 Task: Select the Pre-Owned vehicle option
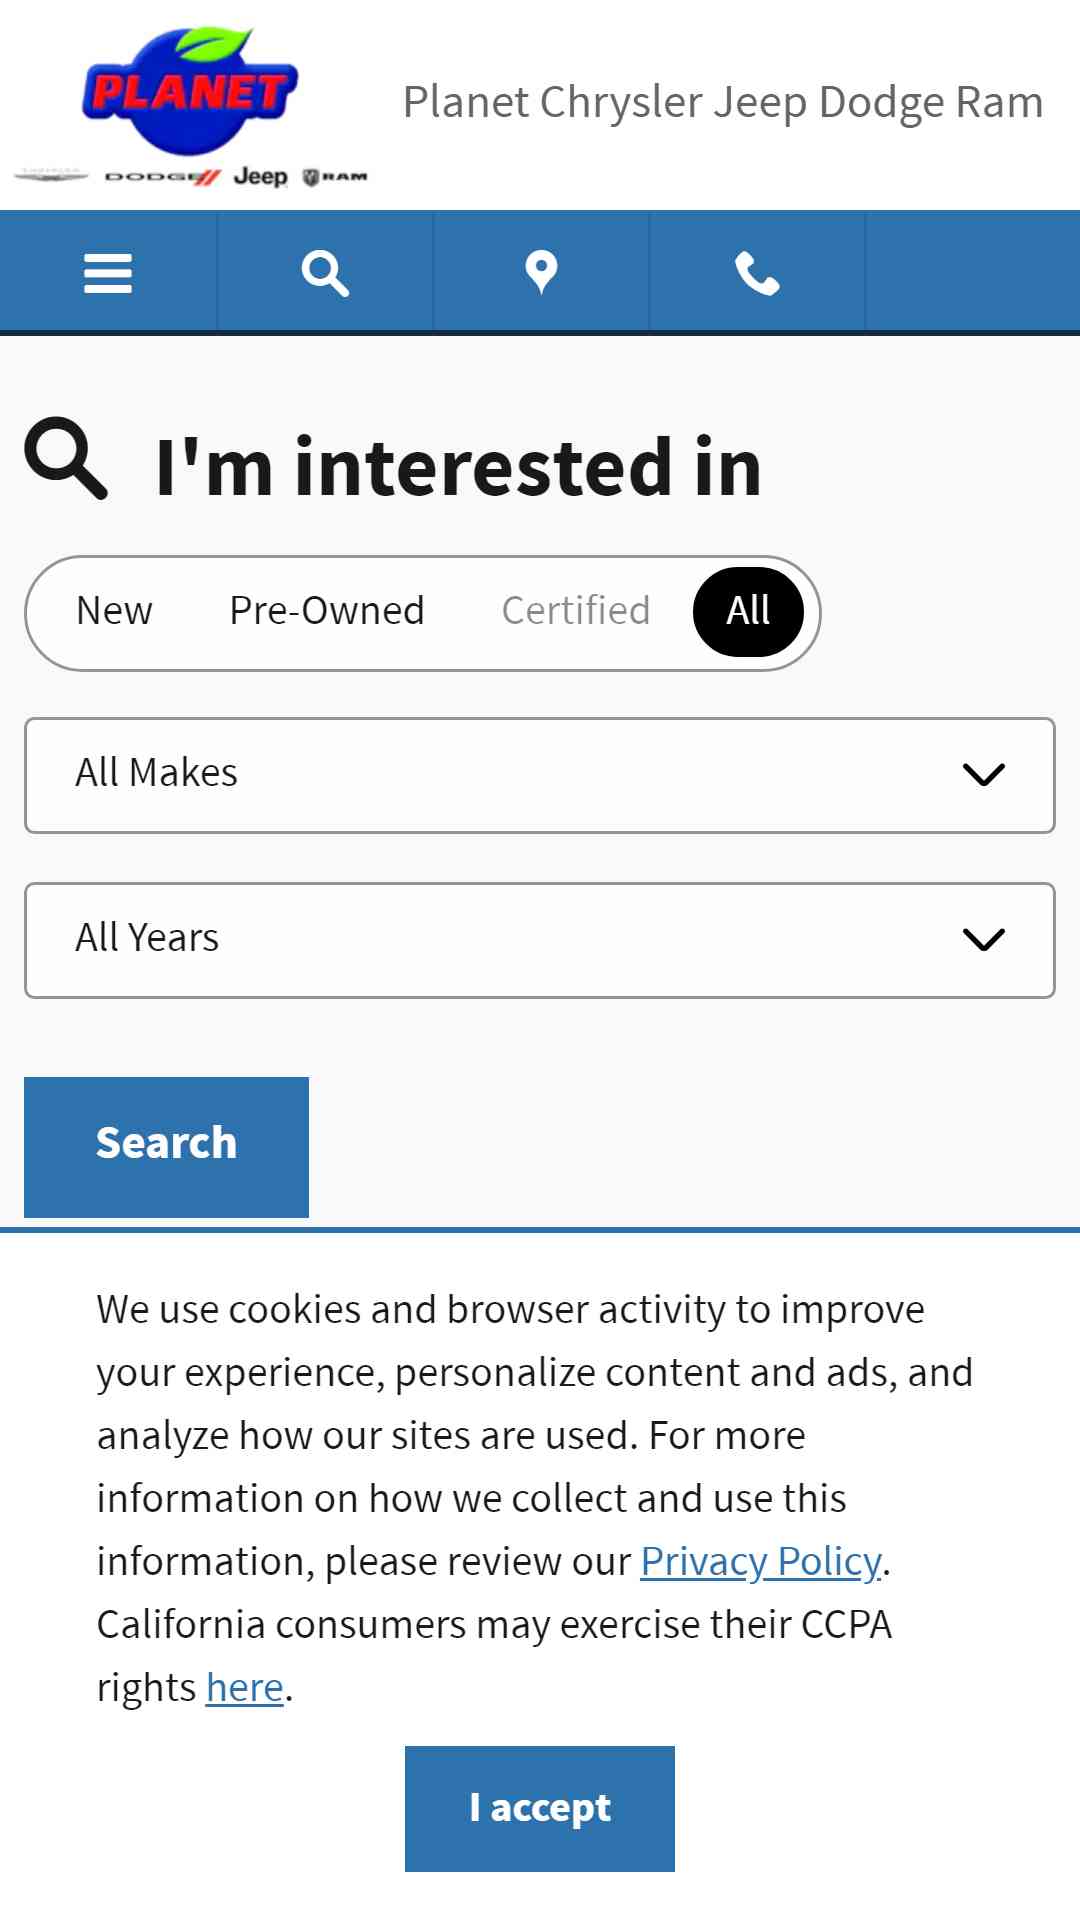tap(327, 611)
